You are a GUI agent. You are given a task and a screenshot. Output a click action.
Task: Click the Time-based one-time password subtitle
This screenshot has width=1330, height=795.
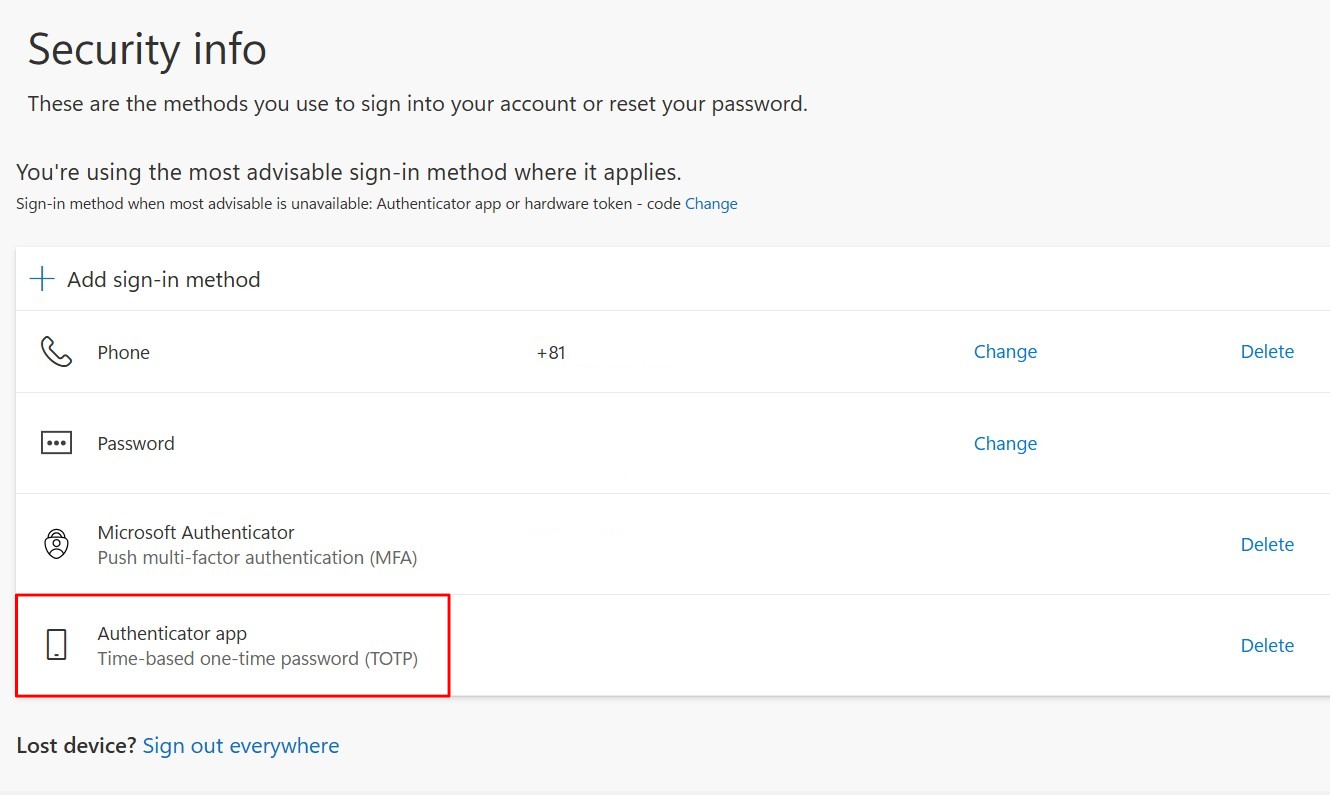(x=257, y=659)
